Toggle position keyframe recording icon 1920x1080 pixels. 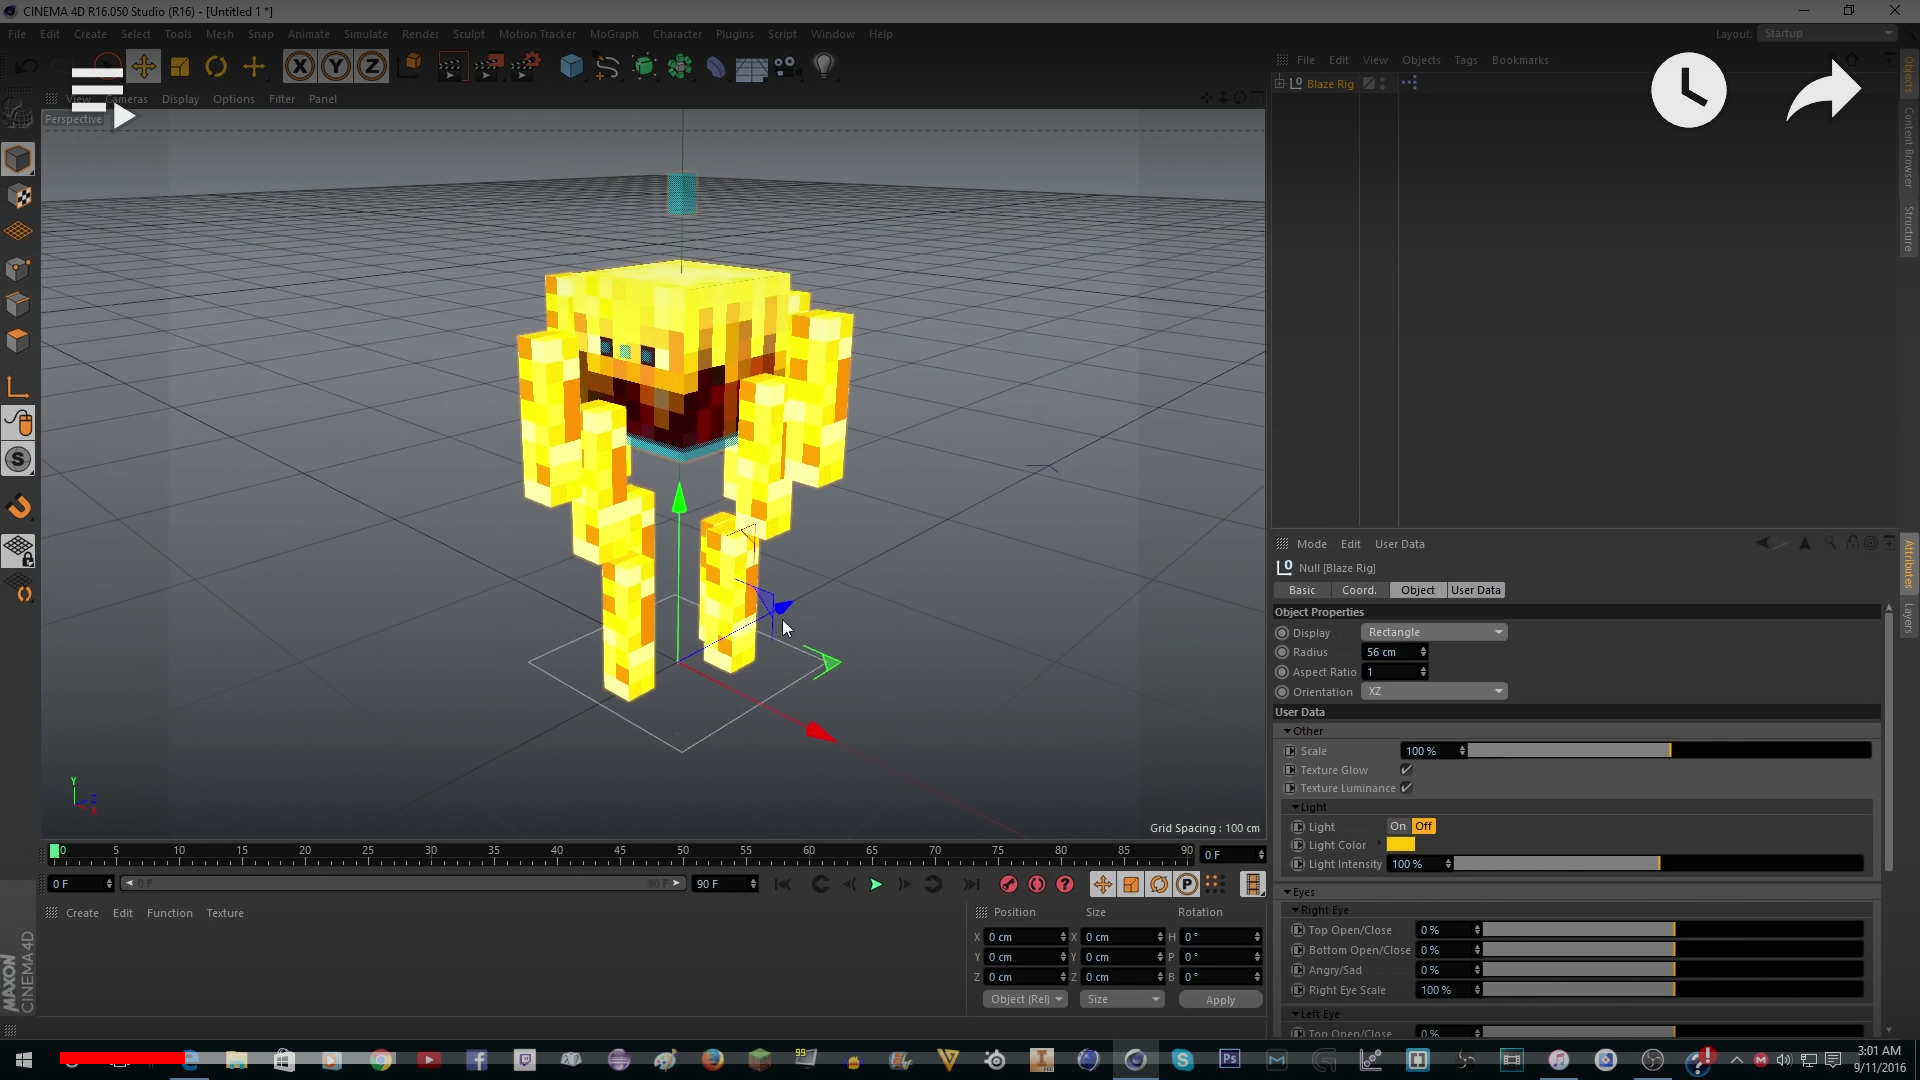coord(1102,884)
